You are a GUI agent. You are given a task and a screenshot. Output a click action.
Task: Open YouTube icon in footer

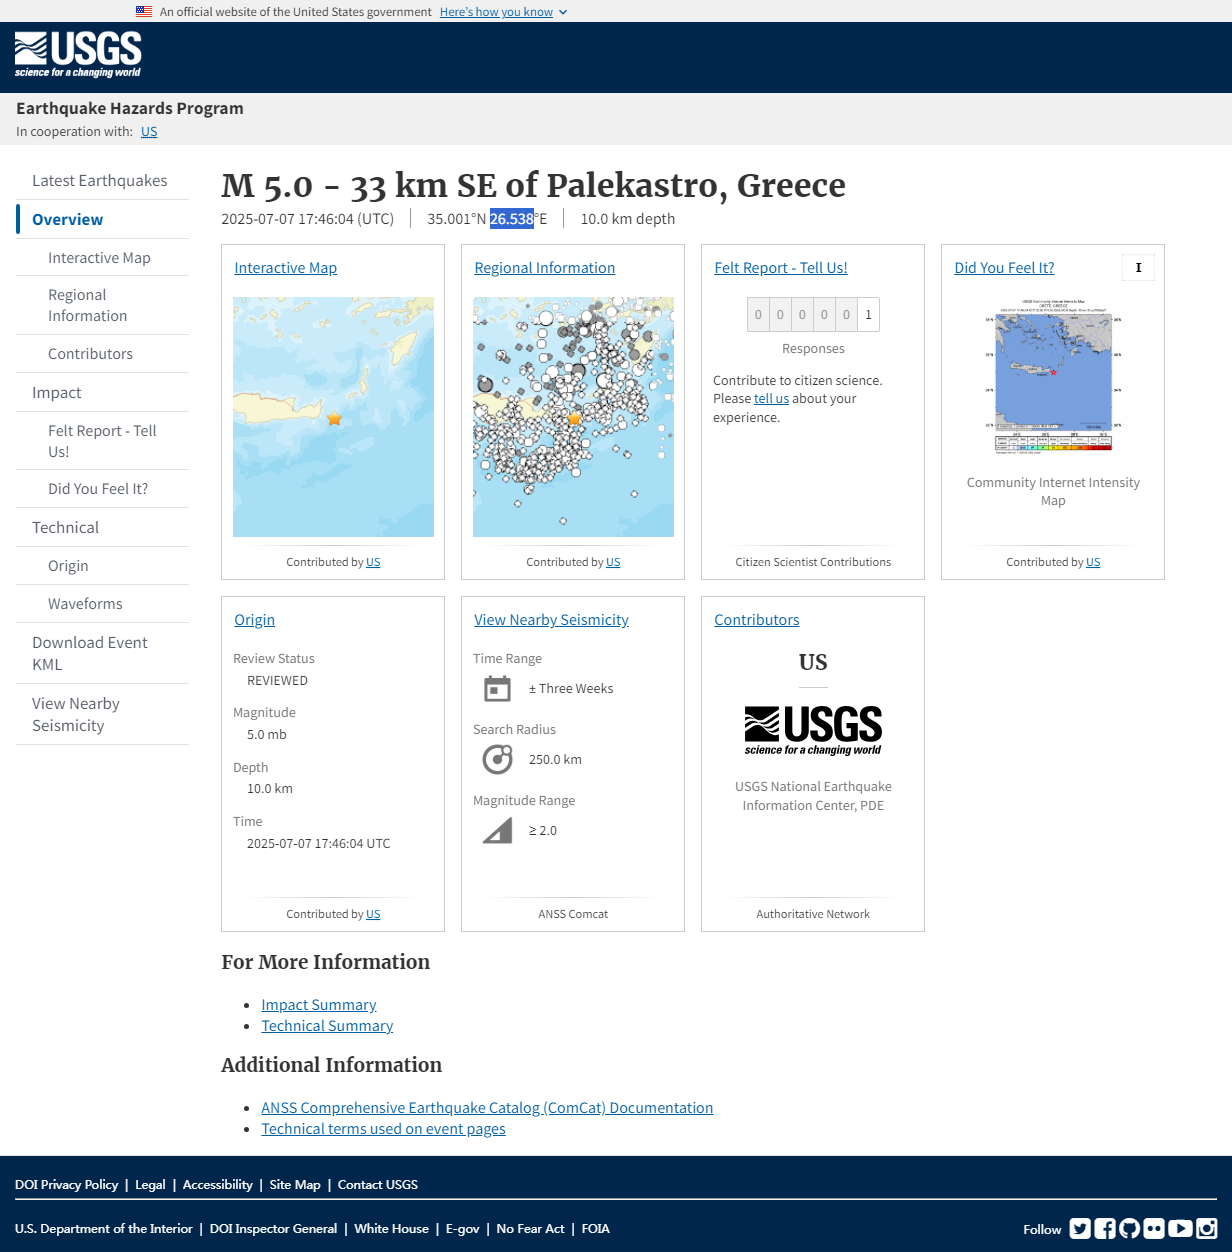click(x=1180, y=1229)
